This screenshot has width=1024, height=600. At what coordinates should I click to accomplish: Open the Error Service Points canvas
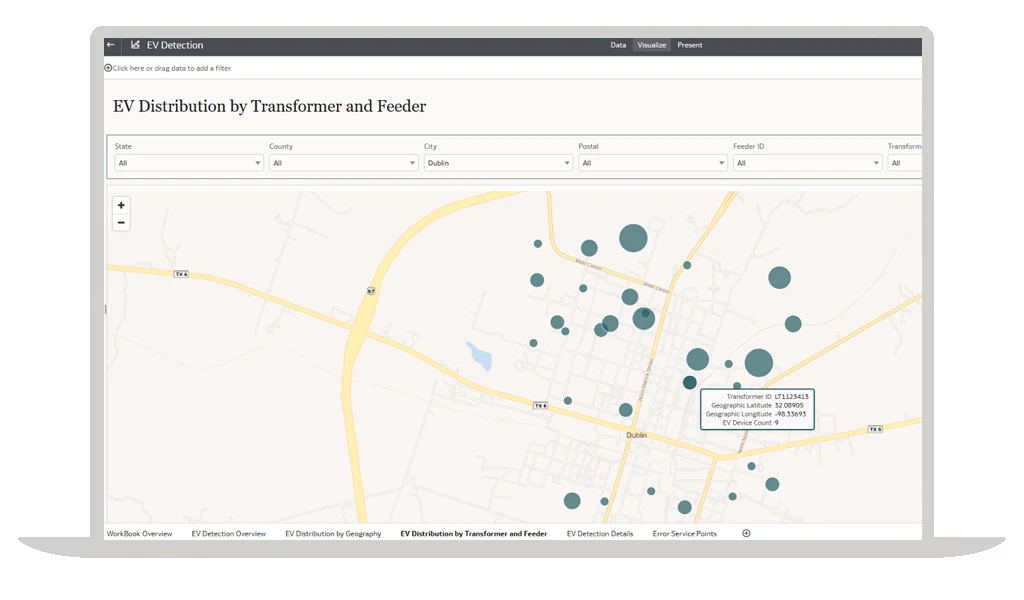click(x=685, y=534)
